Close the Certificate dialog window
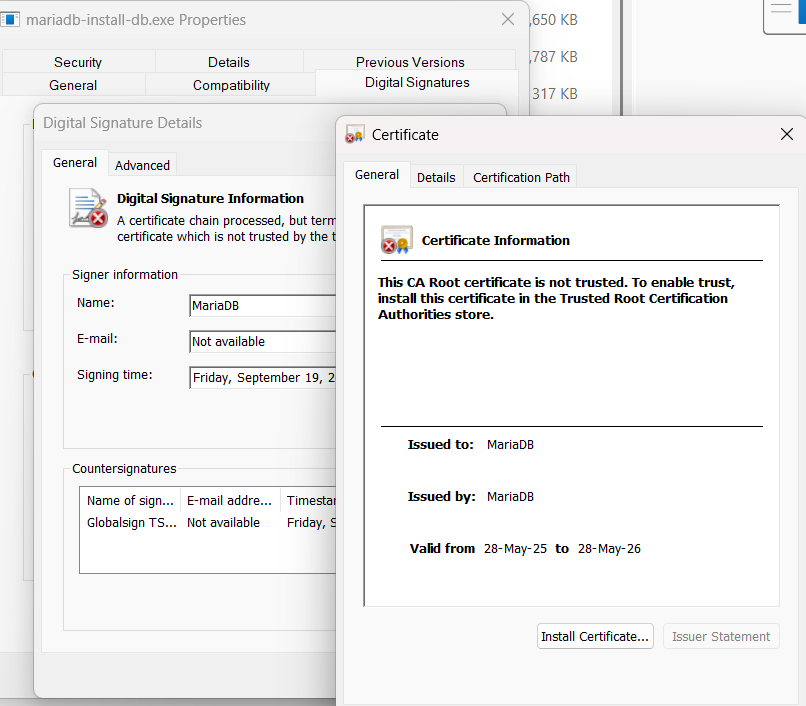This screenshot has height=706, width=806. [786, 135]
